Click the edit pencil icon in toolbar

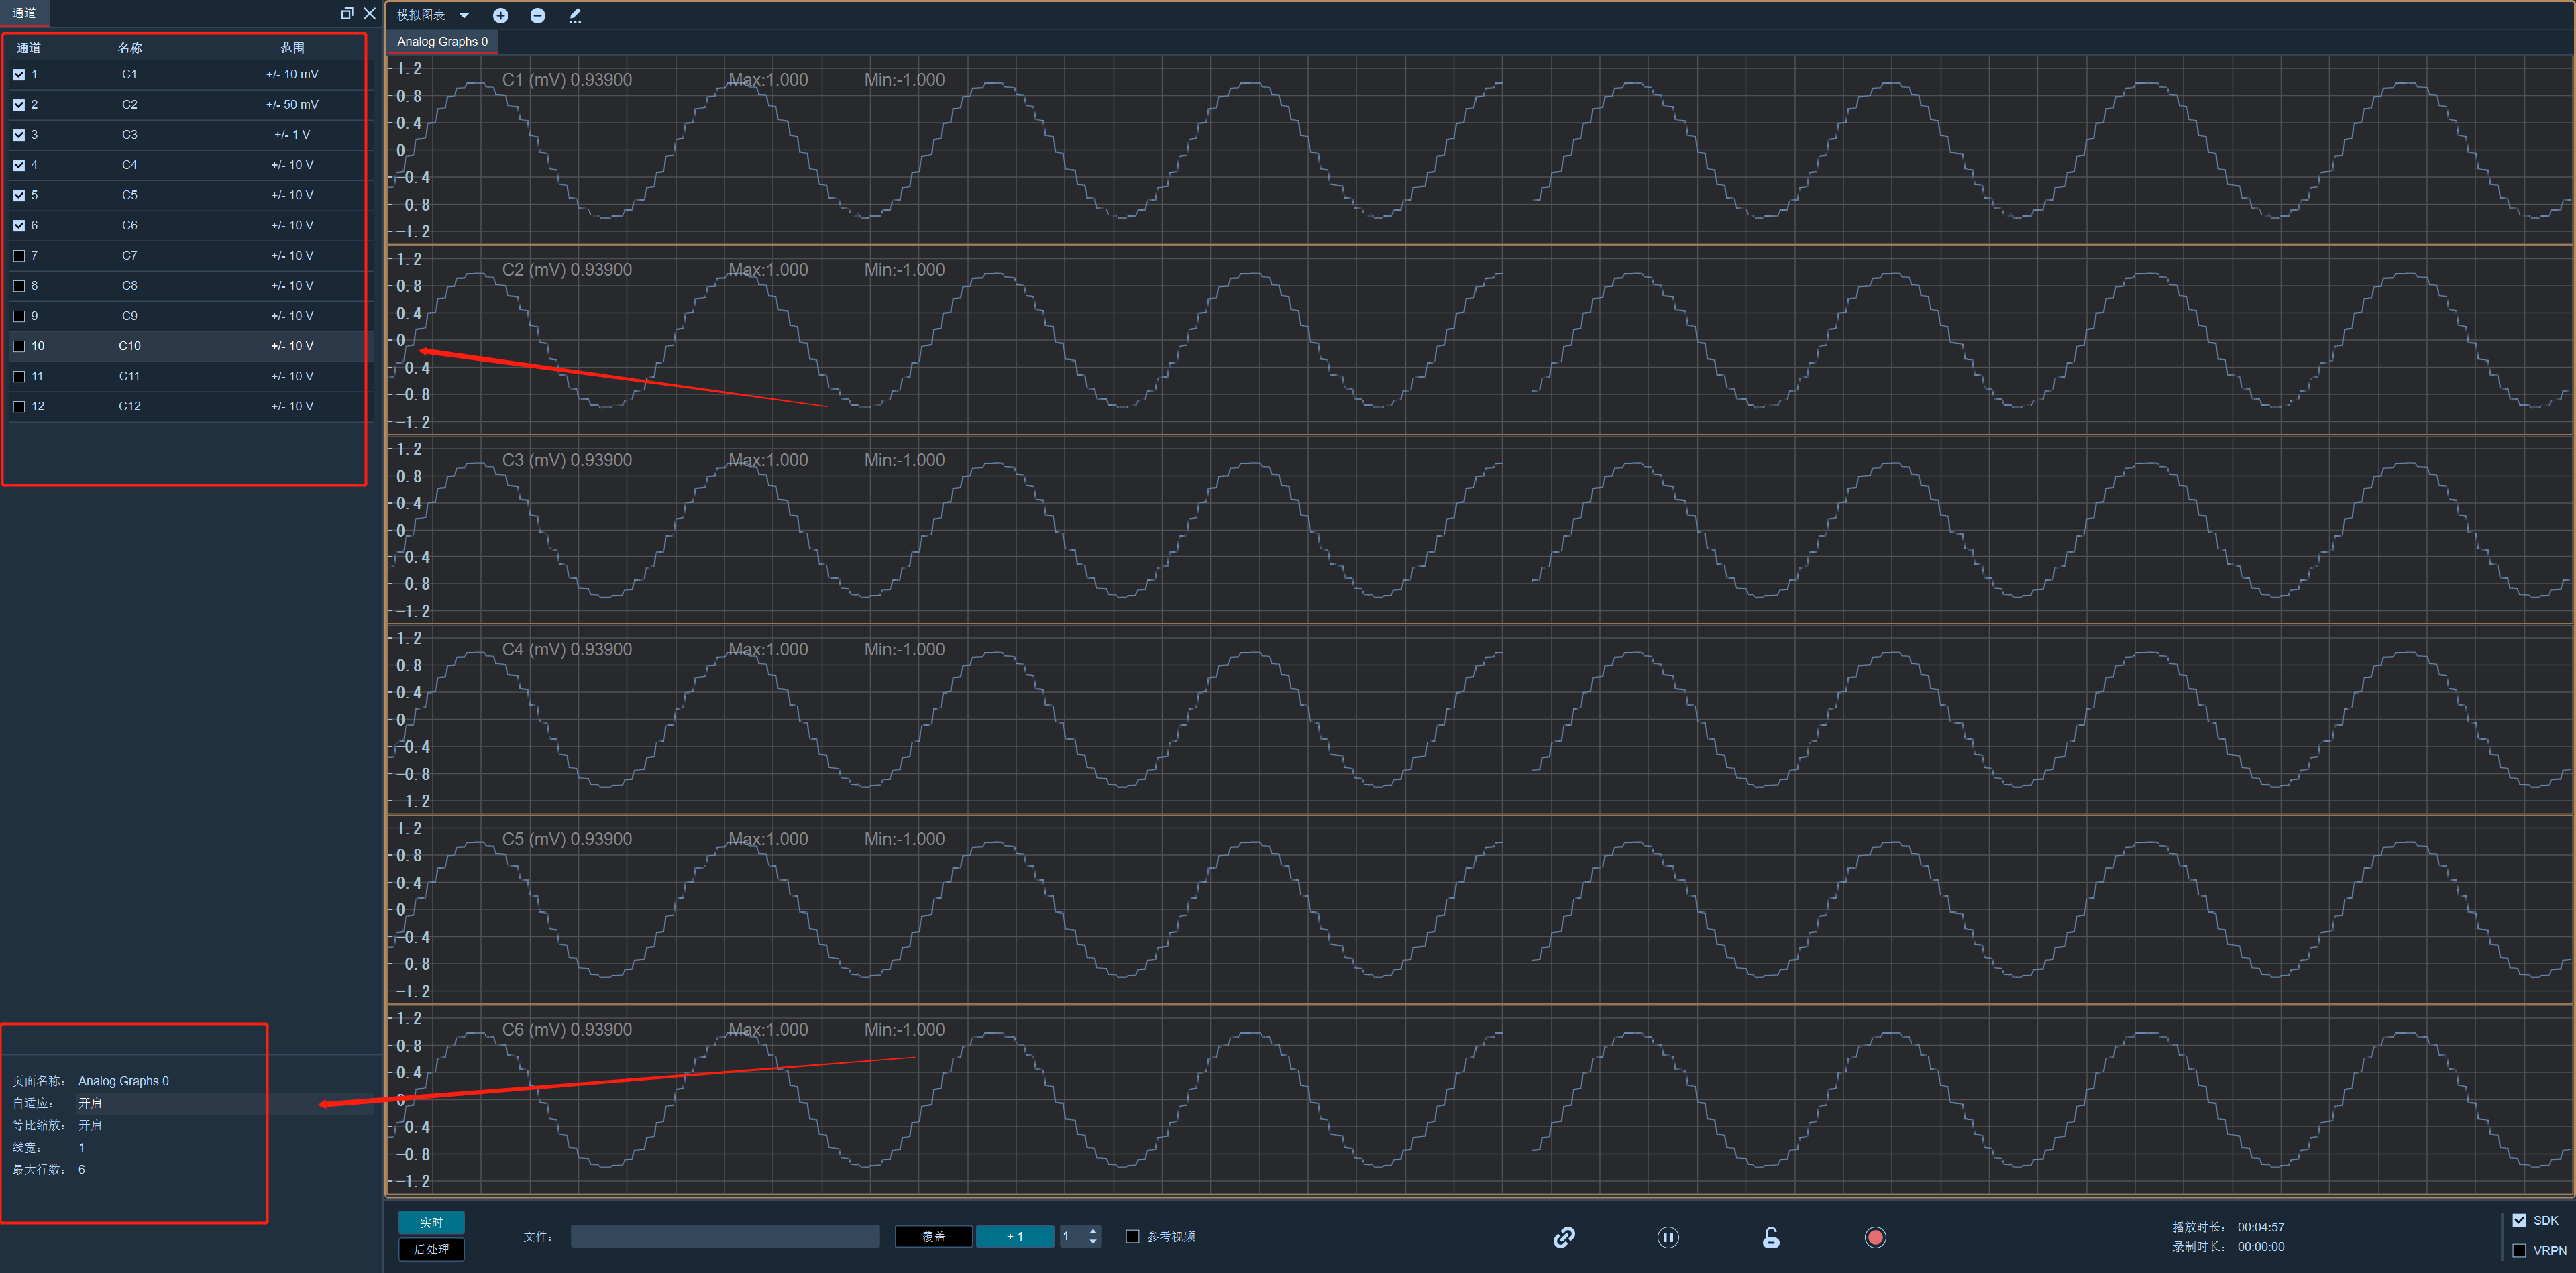coord(575,15)
